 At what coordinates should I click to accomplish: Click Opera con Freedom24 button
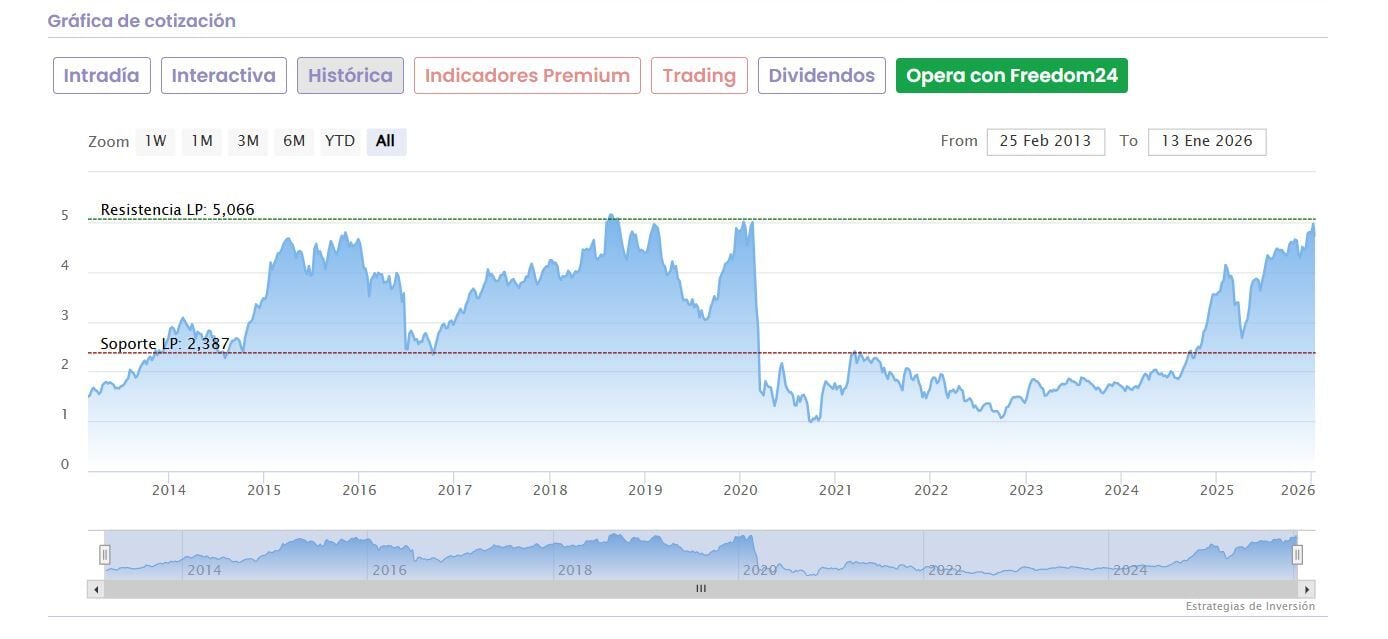1012,75
